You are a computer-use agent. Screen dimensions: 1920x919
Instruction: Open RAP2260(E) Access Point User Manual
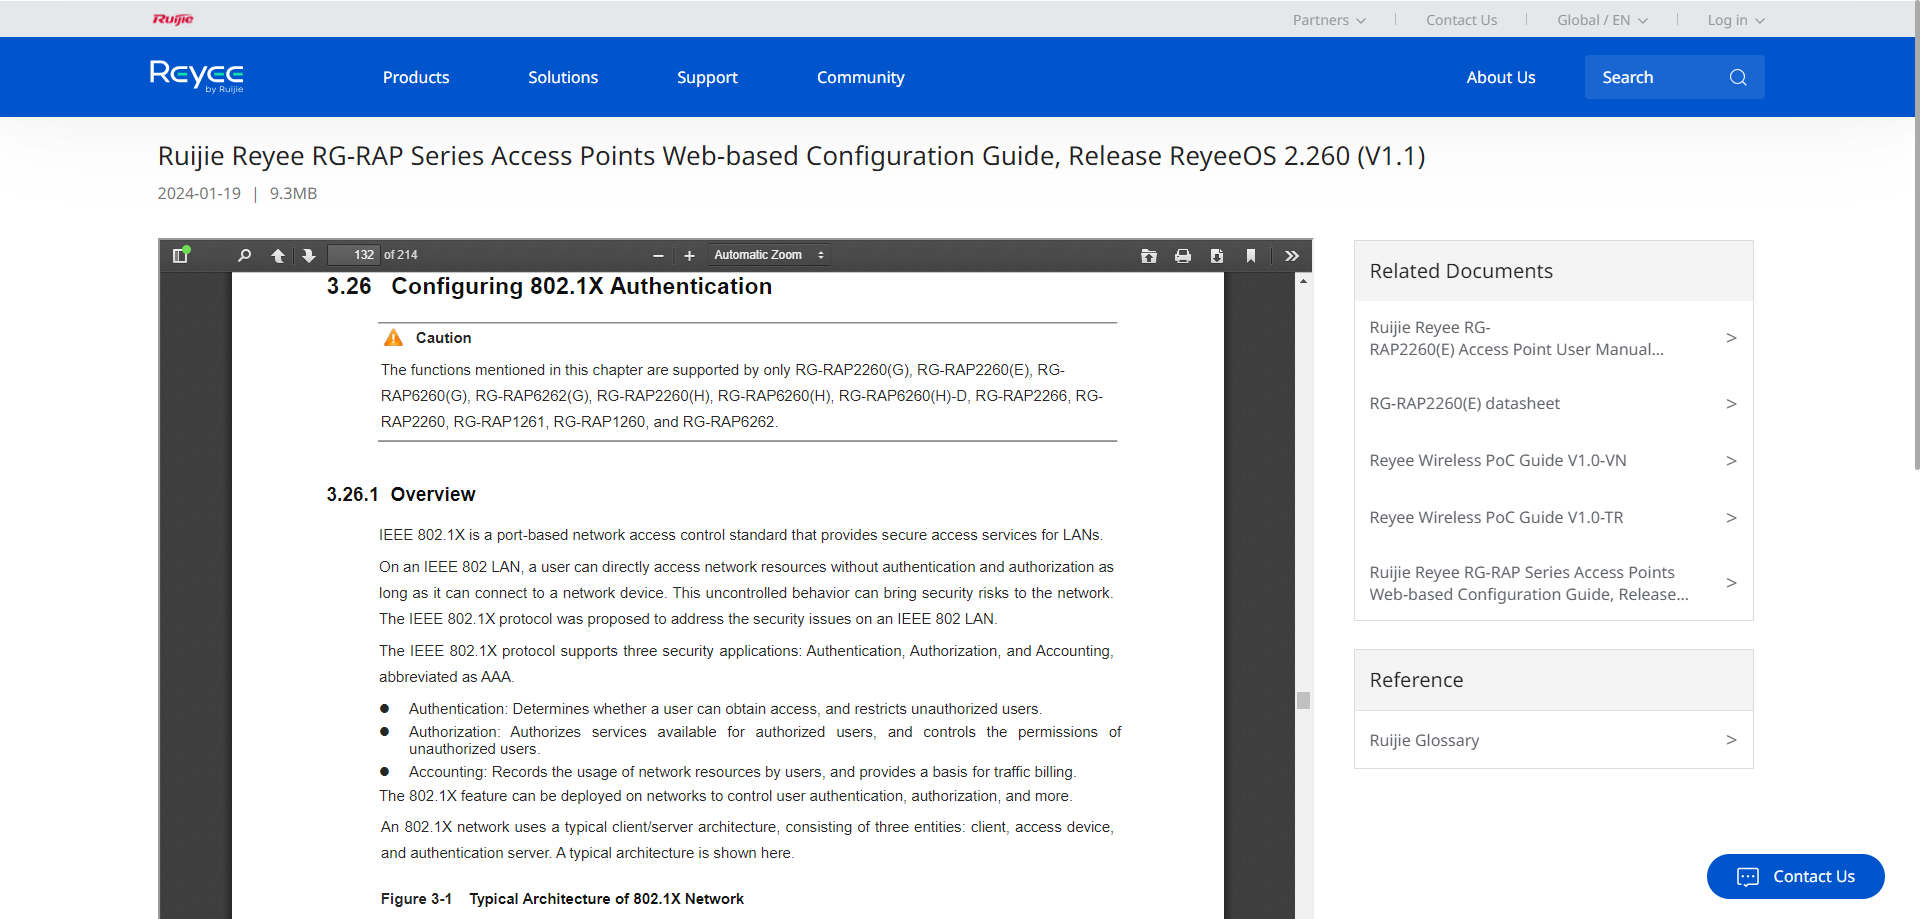[x=1516, y=338]
